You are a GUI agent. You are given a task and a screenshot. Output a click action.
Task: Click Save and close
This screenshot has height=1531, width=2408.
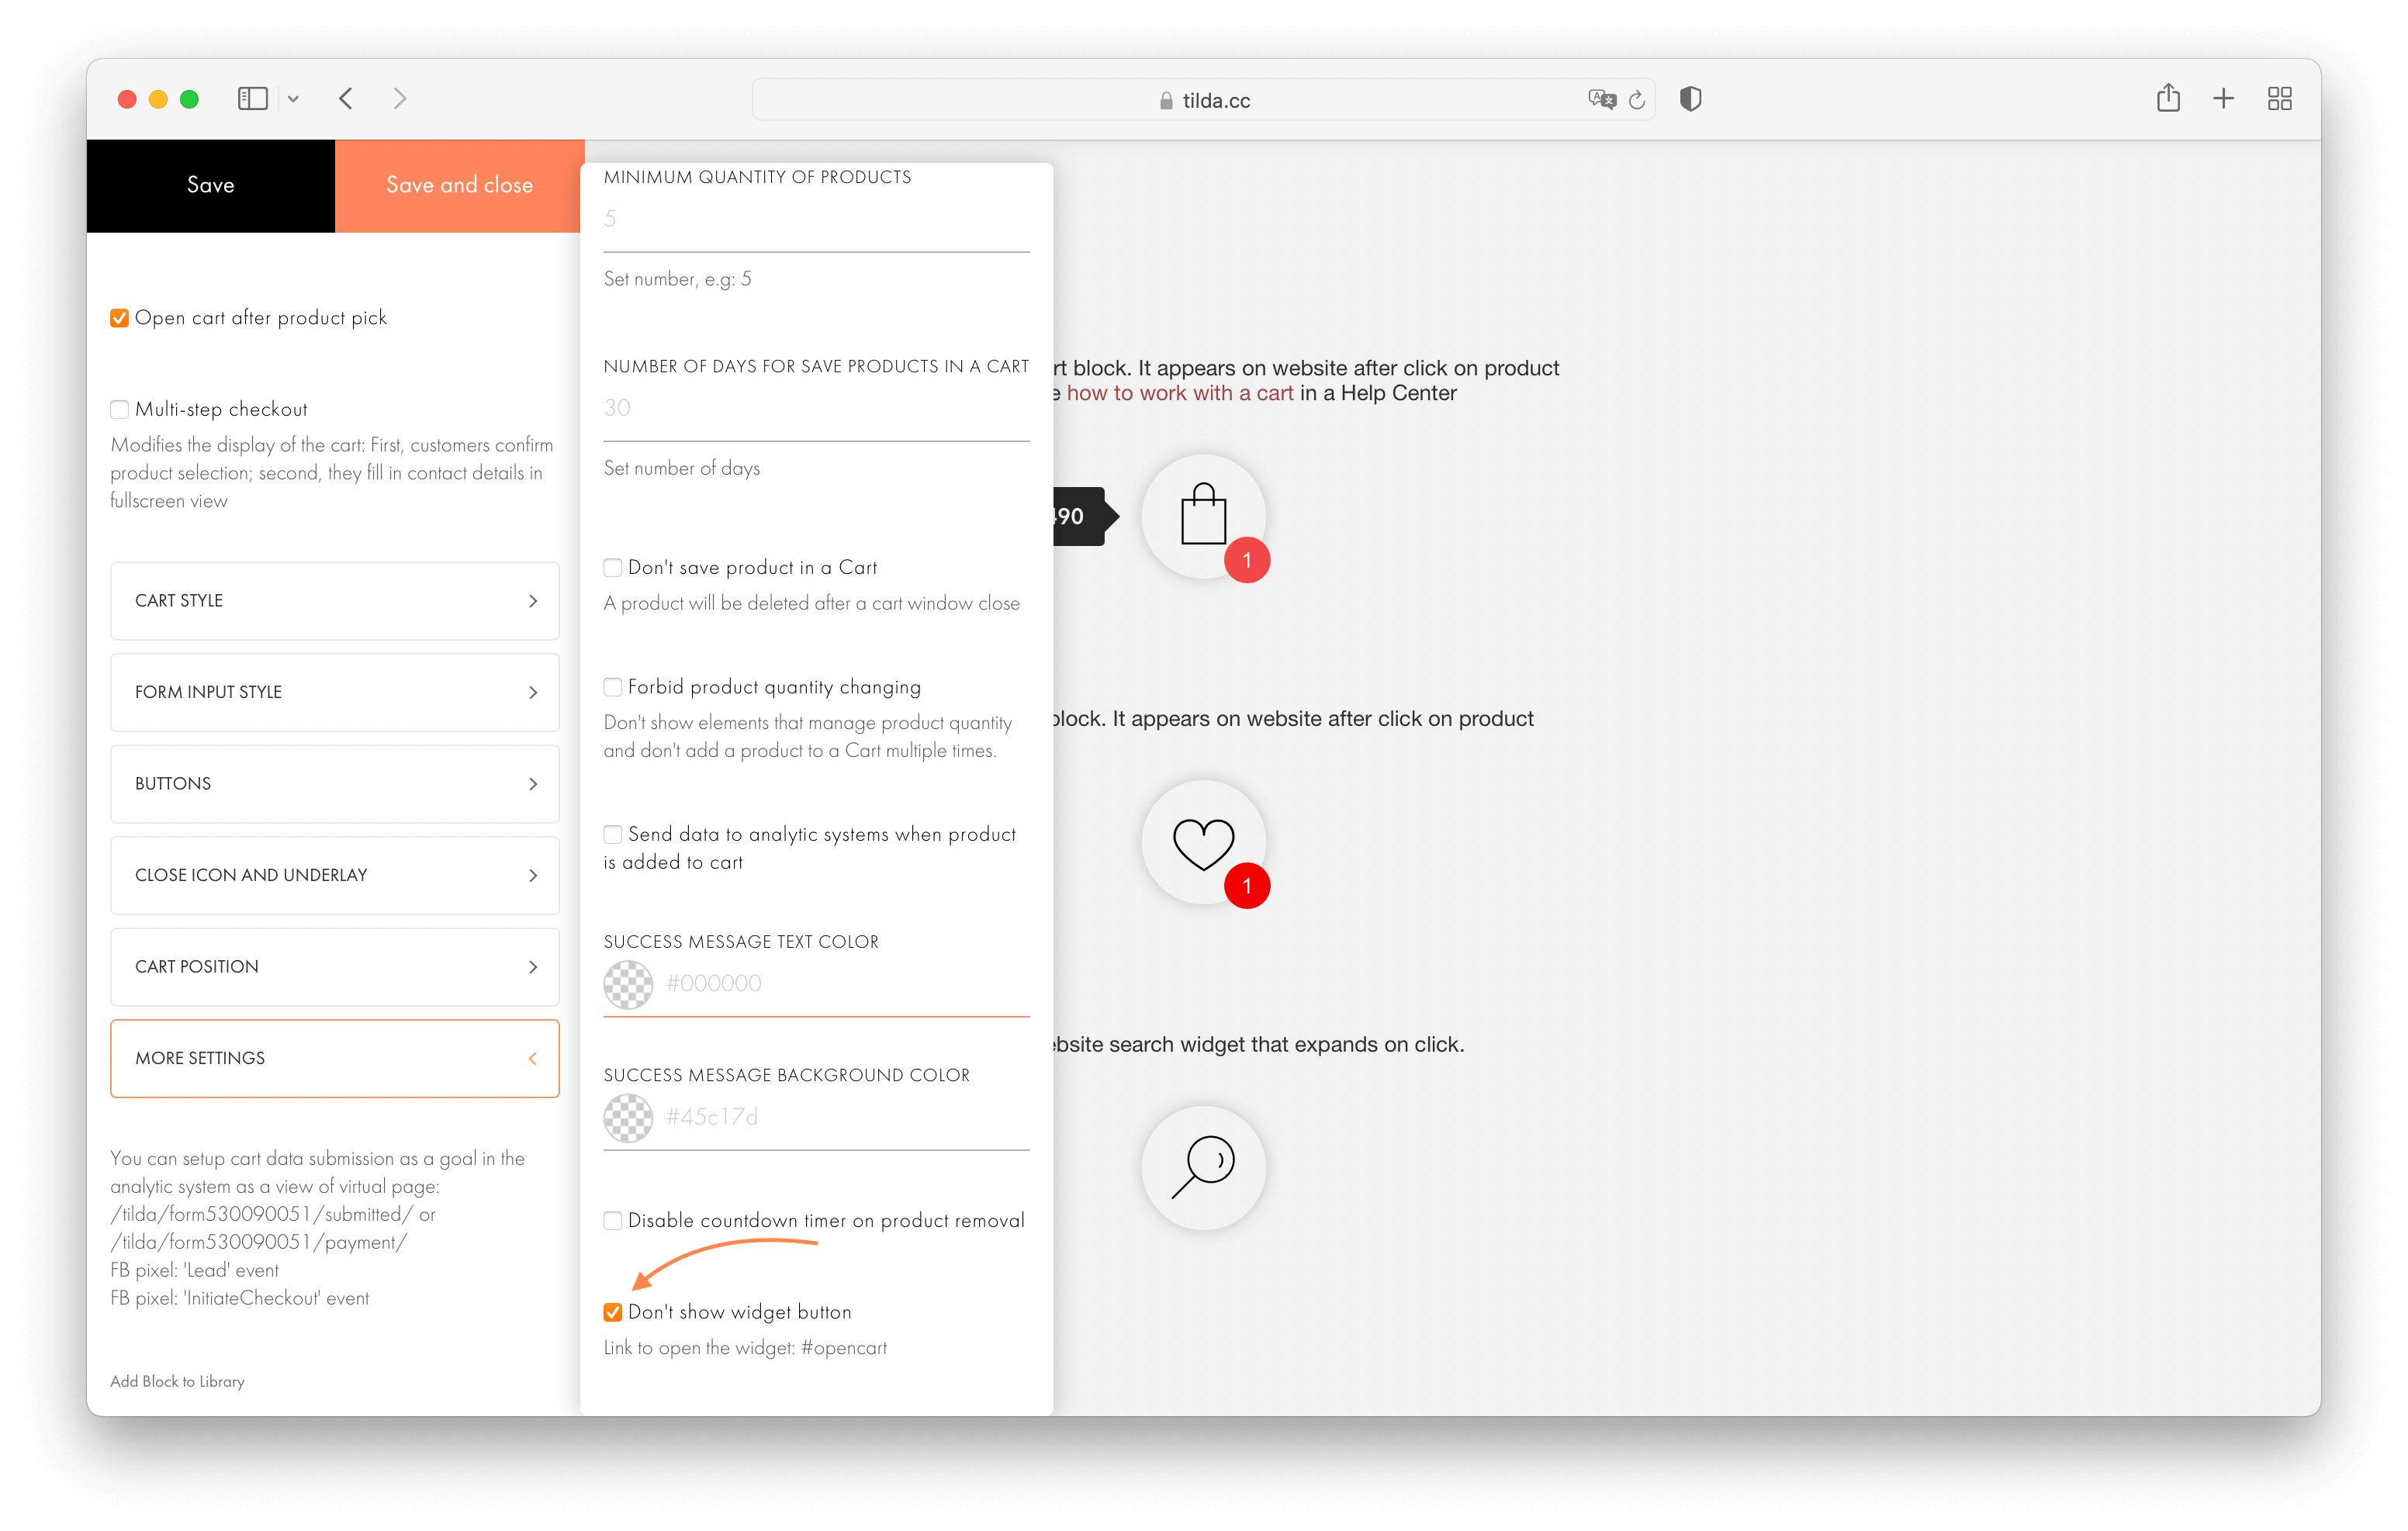(459, 185)
